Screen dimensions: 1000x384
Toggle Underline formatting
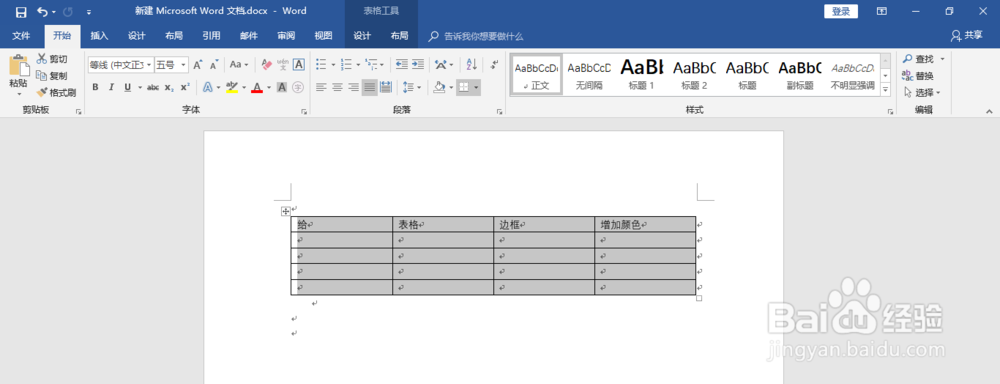[128, 87]
